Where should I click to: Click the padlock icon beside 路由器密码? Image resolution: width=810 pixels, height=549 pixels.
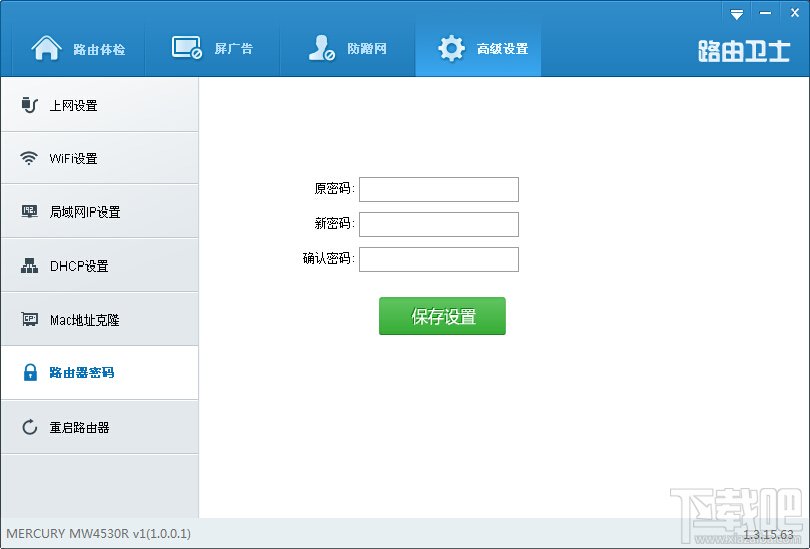(x=30, y=372)
